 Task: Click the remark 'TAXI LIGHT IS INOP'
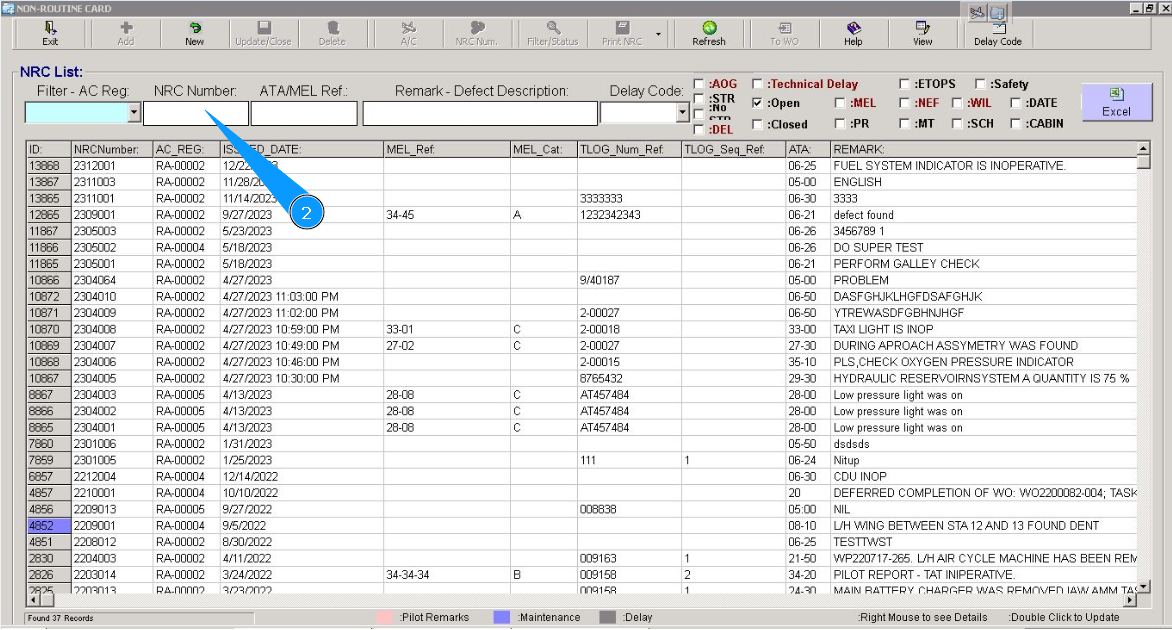pos(883,330)
